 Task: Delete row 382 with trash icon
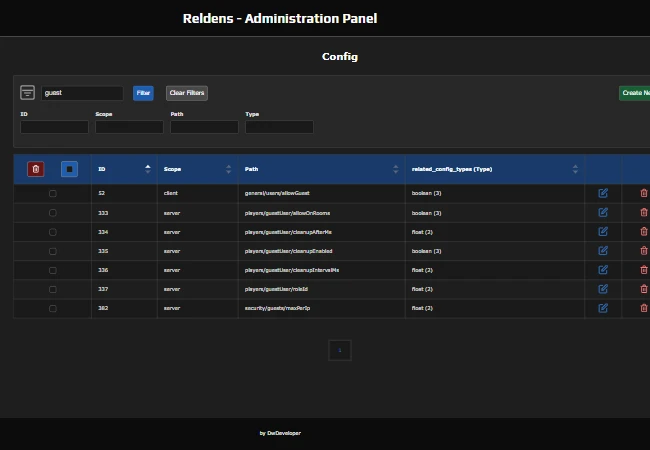click(x=644, y=308)
